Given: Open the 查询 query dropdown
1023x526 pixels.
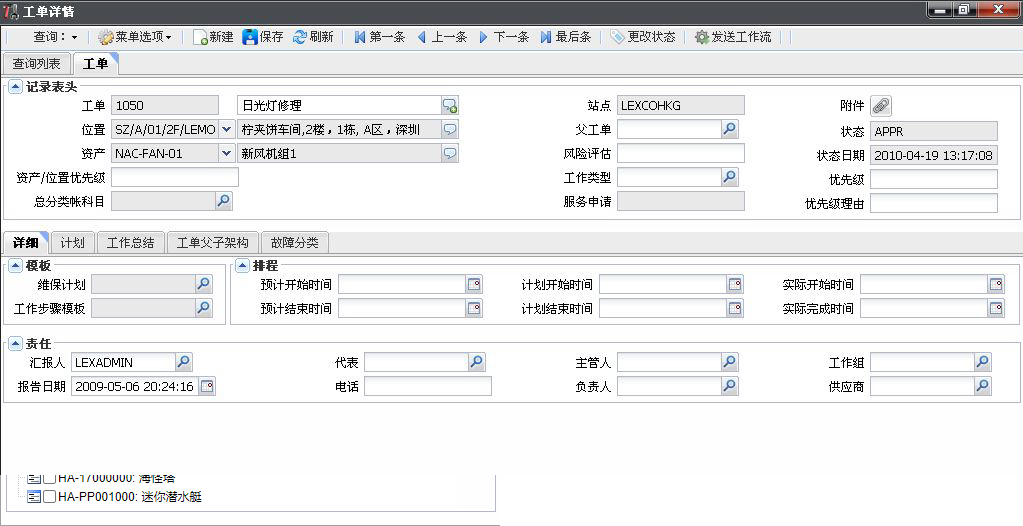Looking at the screenshot, I should click(x=55, y=37).
